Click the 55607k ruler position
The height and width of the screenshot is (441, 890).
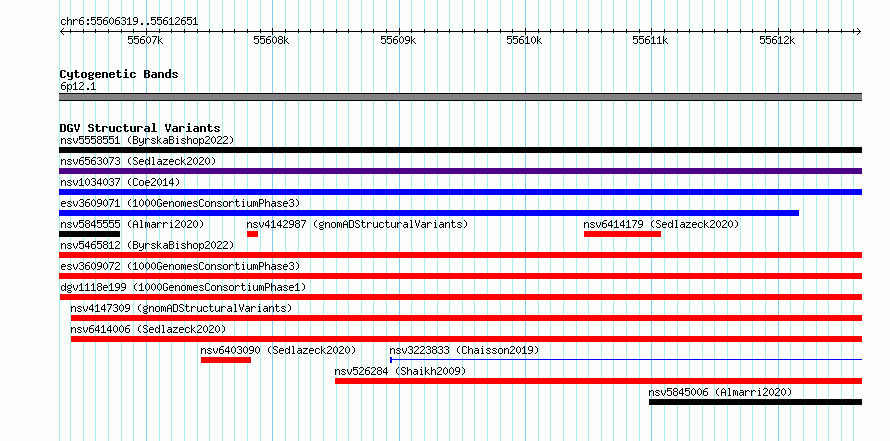pyautogui.click(x=145, y=40)
